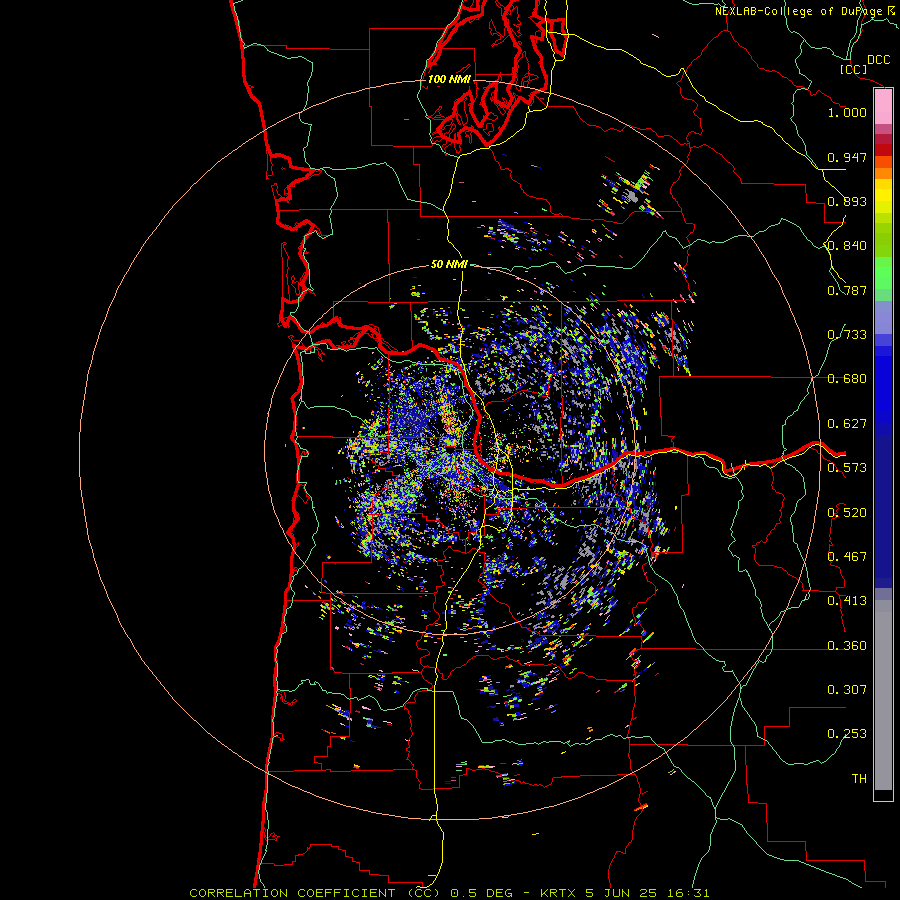Screen dimensions: 900x900
Task: Pick the dark navy color bar segment
Action: [883, 505]
